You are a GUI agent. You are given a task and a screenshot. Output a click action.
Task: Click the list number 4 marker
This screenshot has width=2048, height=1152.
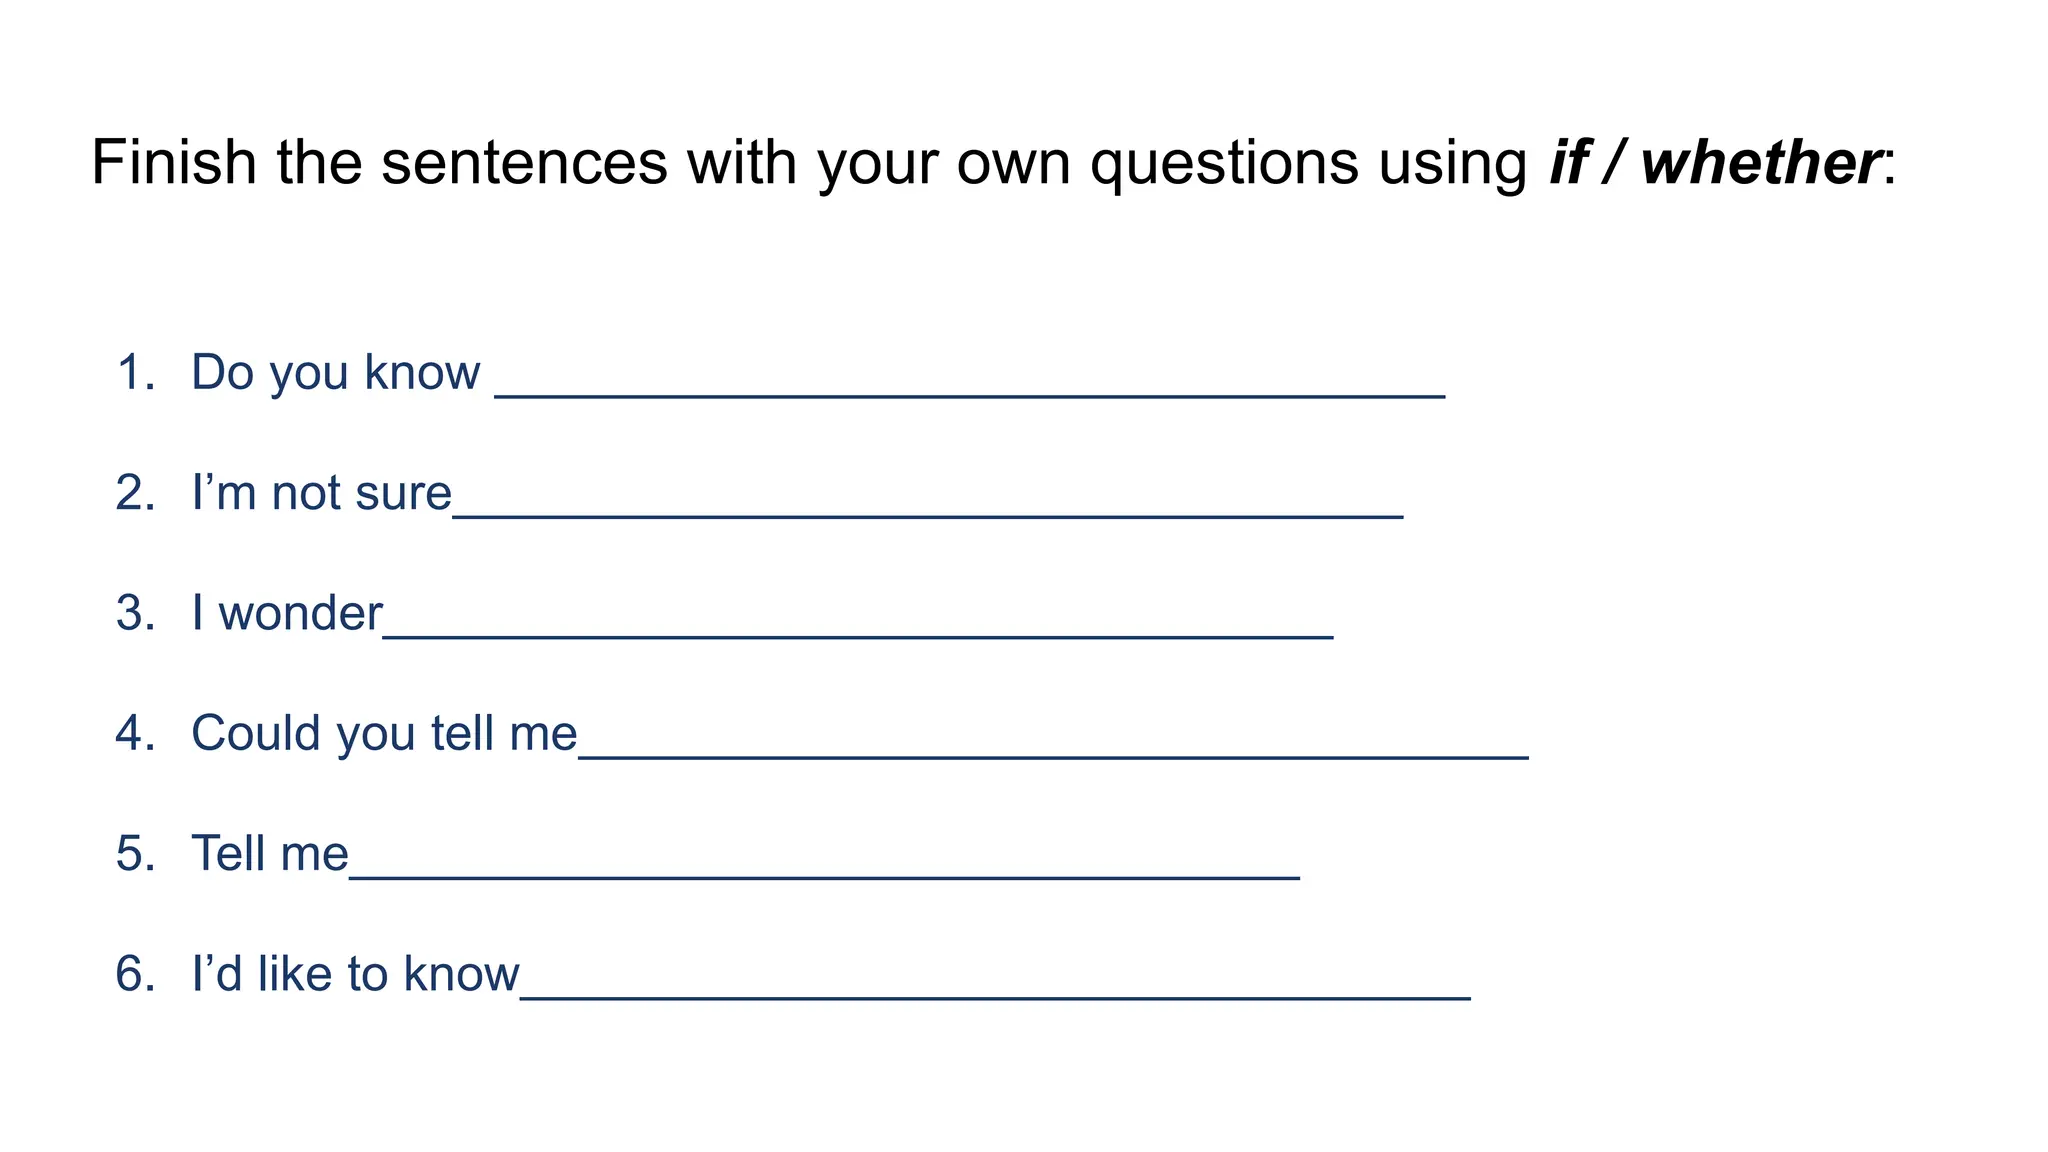(x=135, y=733)
